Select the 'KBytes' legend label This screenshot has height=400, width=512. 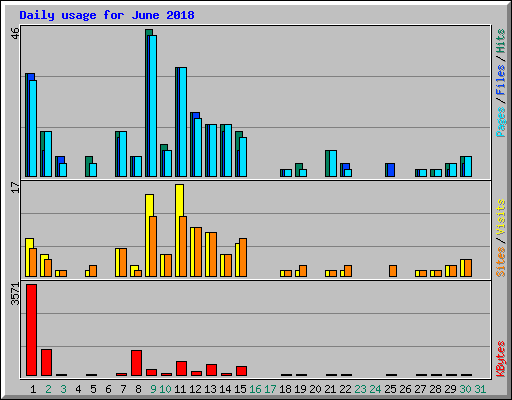(500, 359)
